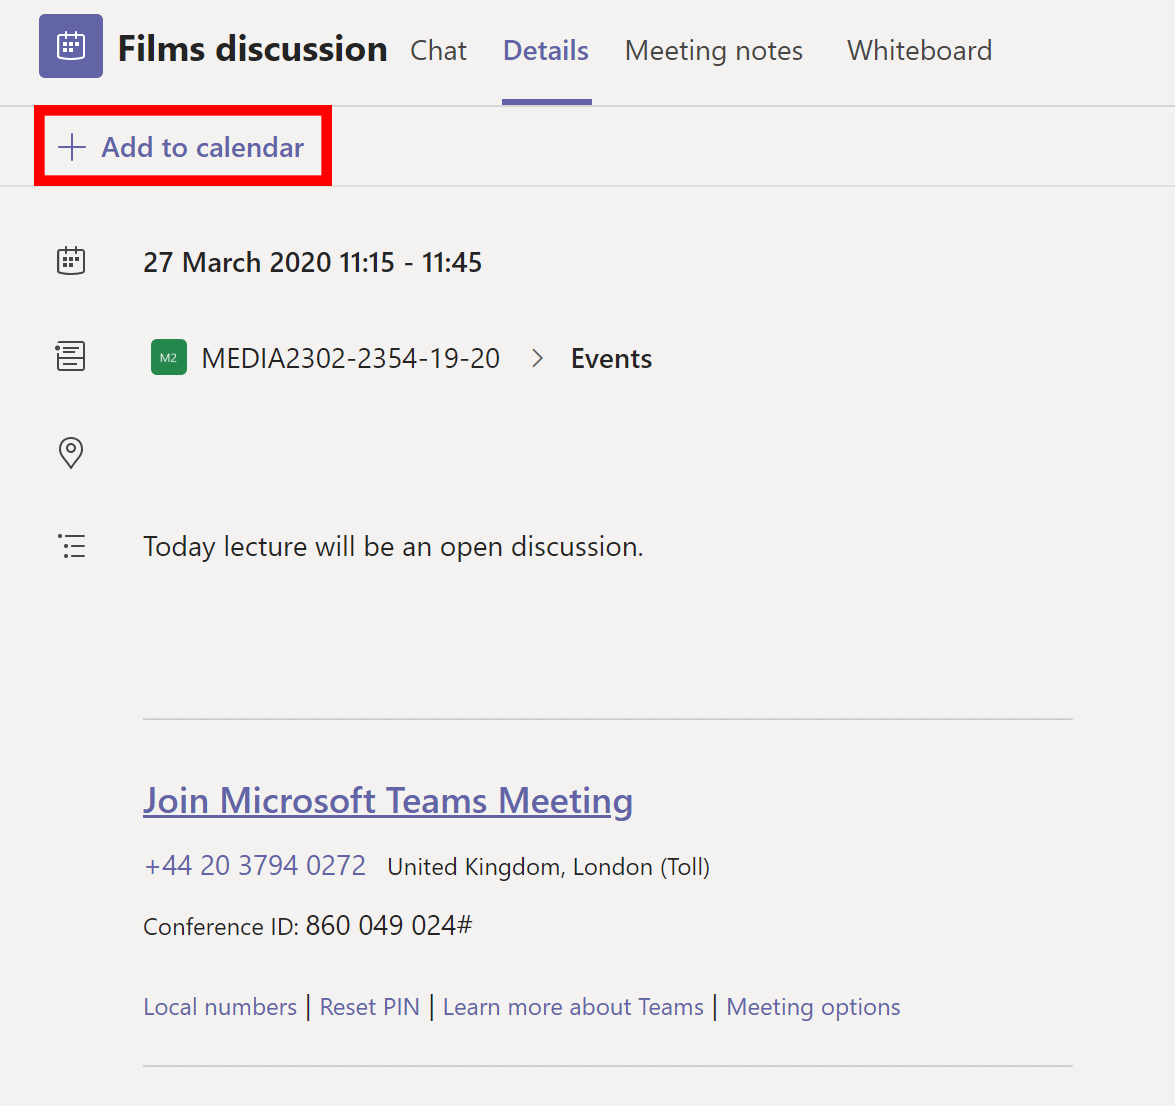Click the Events channel name

tap(611, 358)
